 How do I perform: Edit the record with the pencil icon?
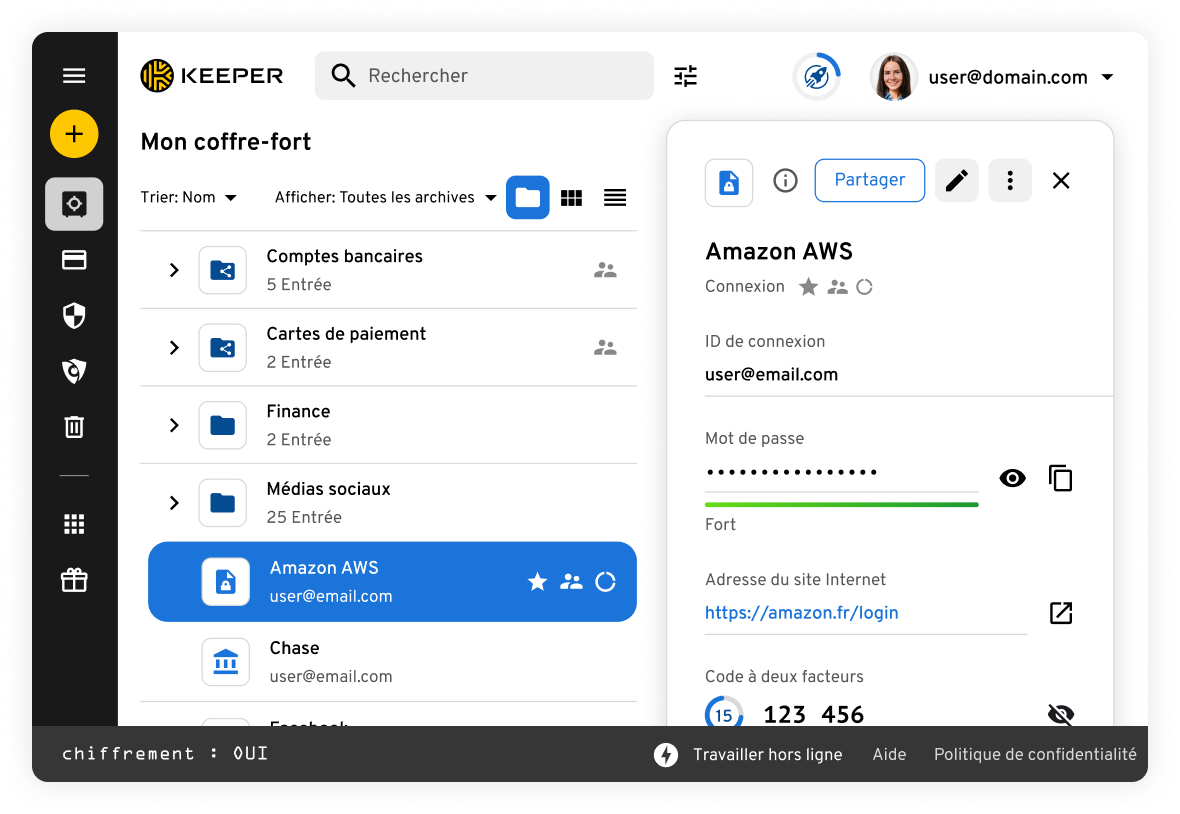[x=956, y=181]
